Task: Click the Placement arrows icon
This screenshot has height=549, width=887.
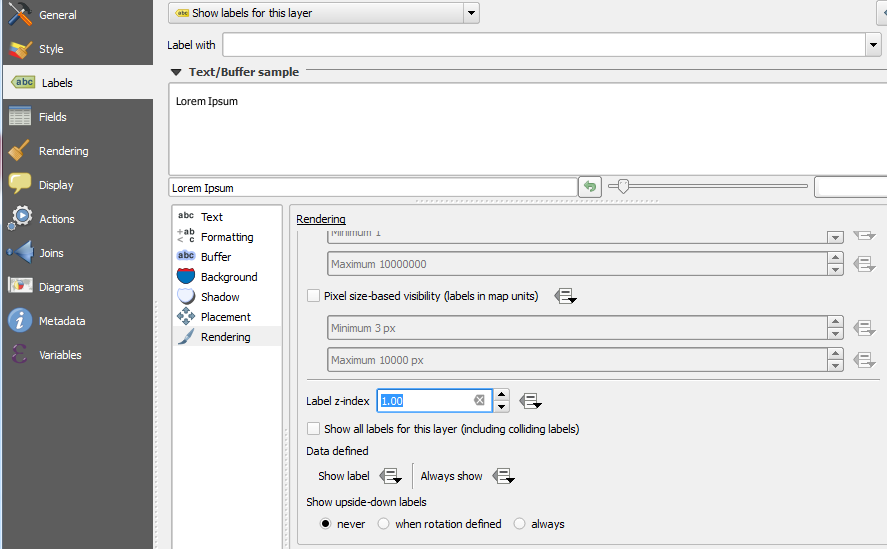Action: (x=186, y=316)
